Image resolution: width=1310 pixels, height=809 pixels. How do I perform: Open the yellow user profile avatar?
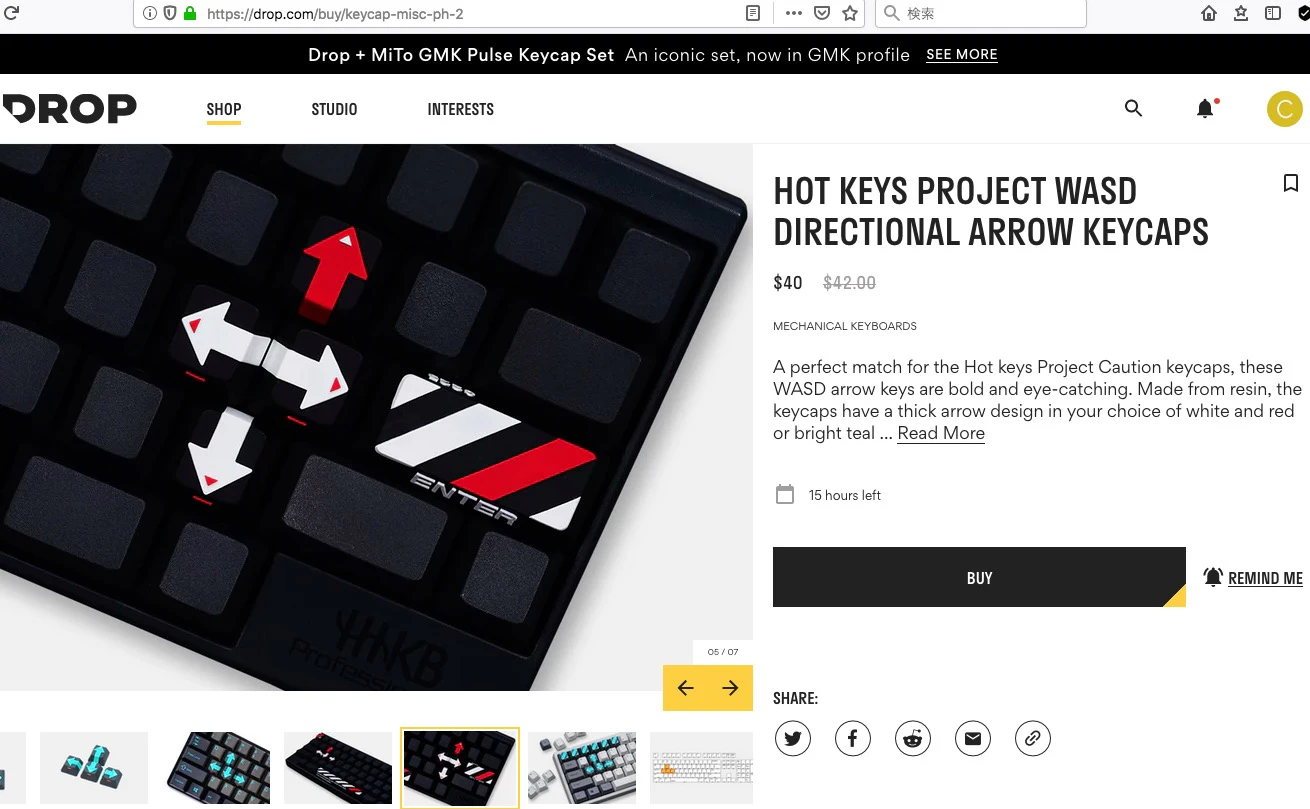coord(1284,109)
